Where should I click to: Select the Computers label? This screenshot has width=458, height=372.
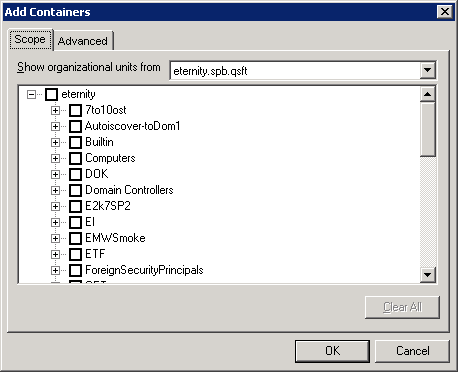point(110,158)
